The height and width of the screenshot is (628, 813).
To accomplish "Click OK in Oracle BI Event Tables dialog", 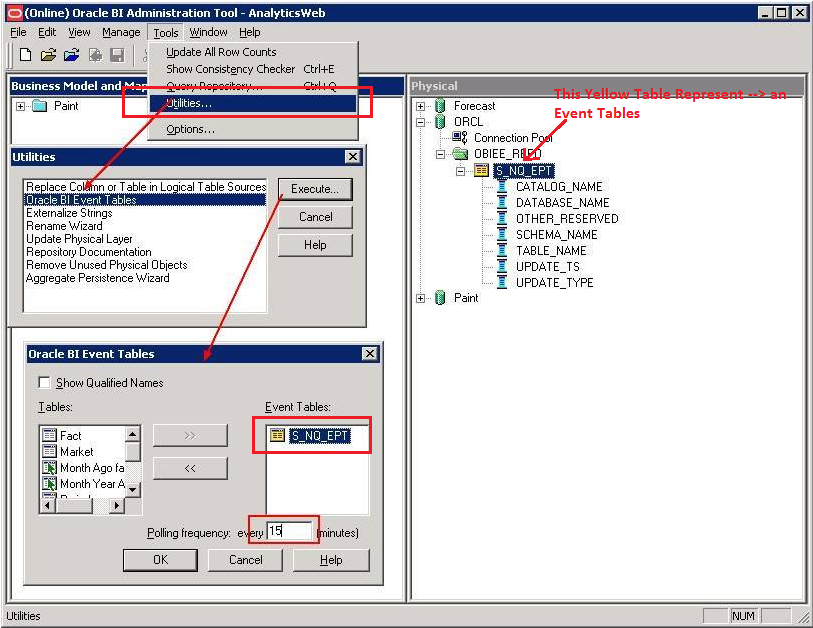I will (x=160, y=560).
